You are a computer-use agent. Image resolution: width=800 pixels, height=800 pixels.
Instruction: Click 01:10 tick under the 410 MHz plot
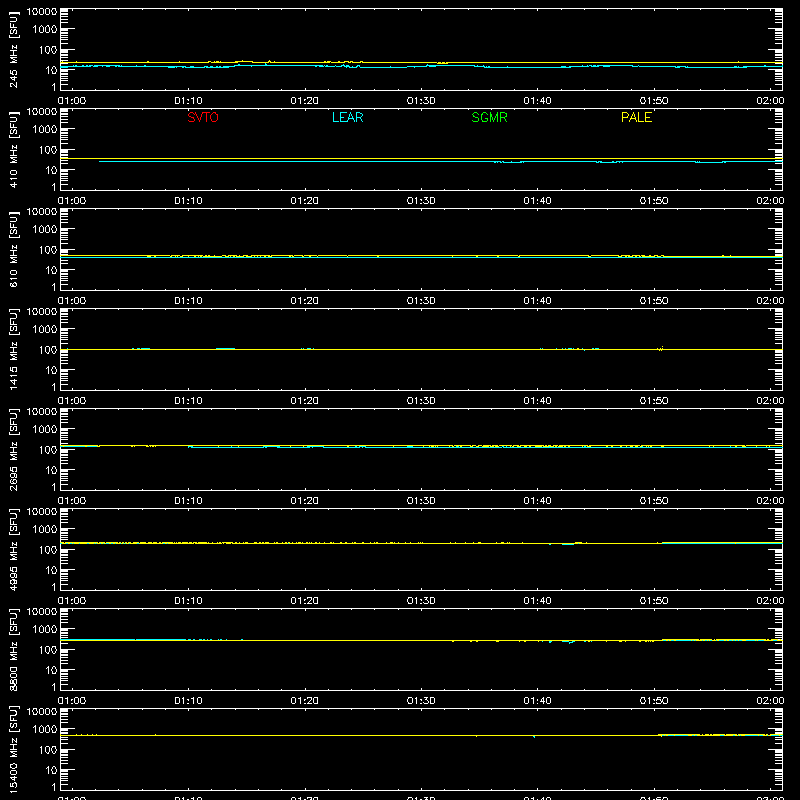tap(188, 201)
